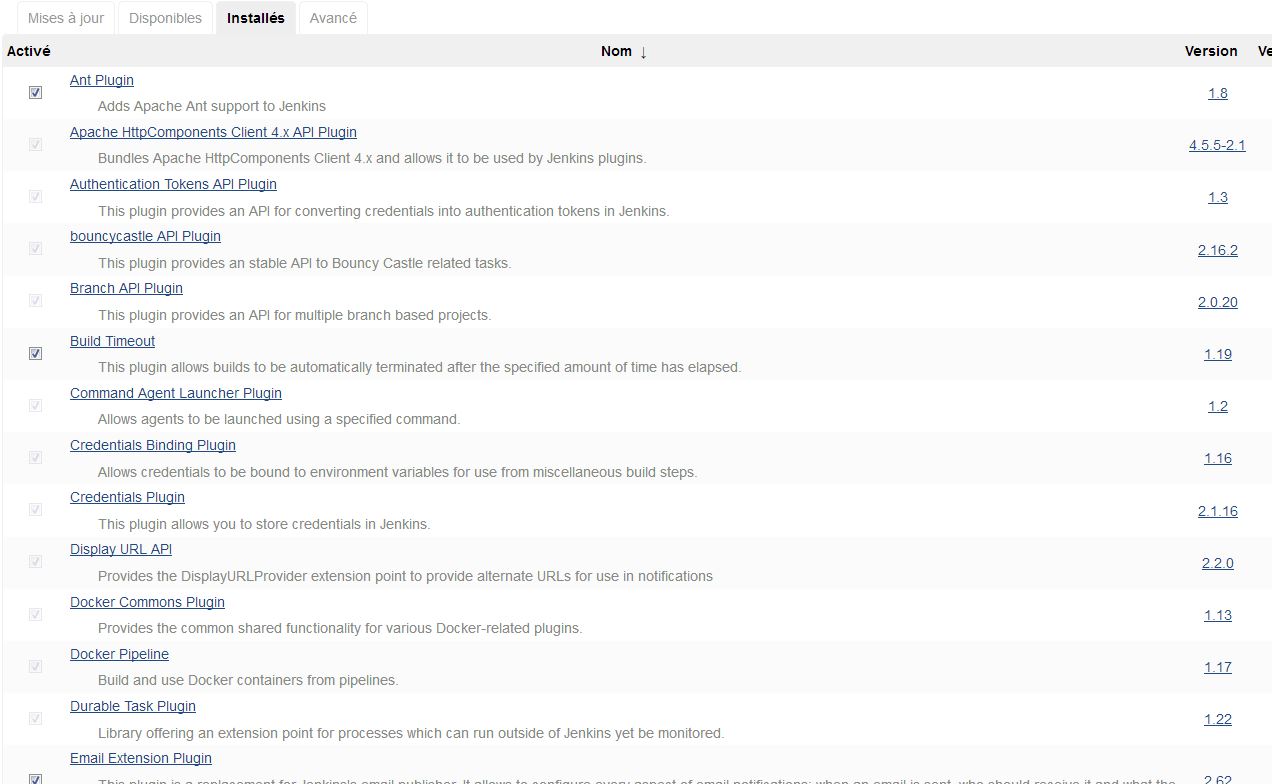1272x784 pixels.
Task: Open the Display URL API link
Action: click(x=121, y=549)
